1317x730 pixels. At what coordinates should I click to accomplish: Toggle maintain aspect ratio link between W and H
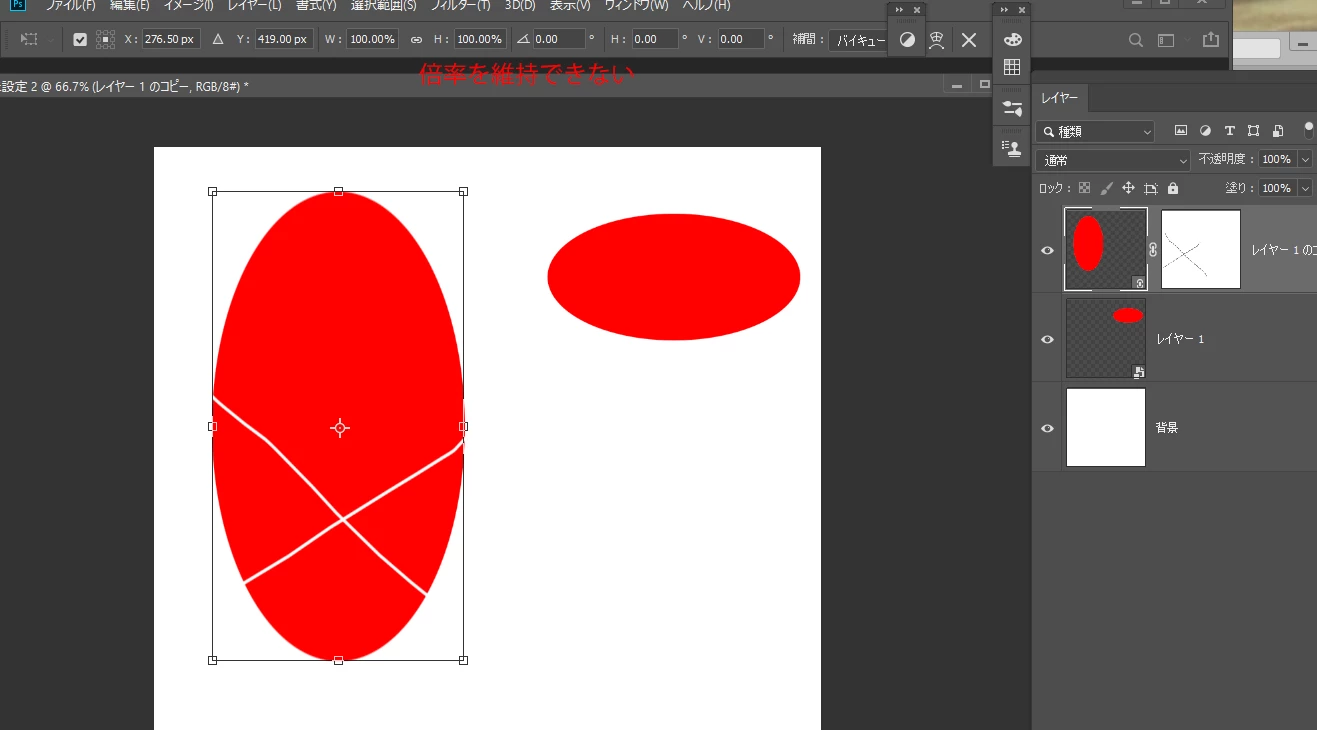(x=416, y=40)
